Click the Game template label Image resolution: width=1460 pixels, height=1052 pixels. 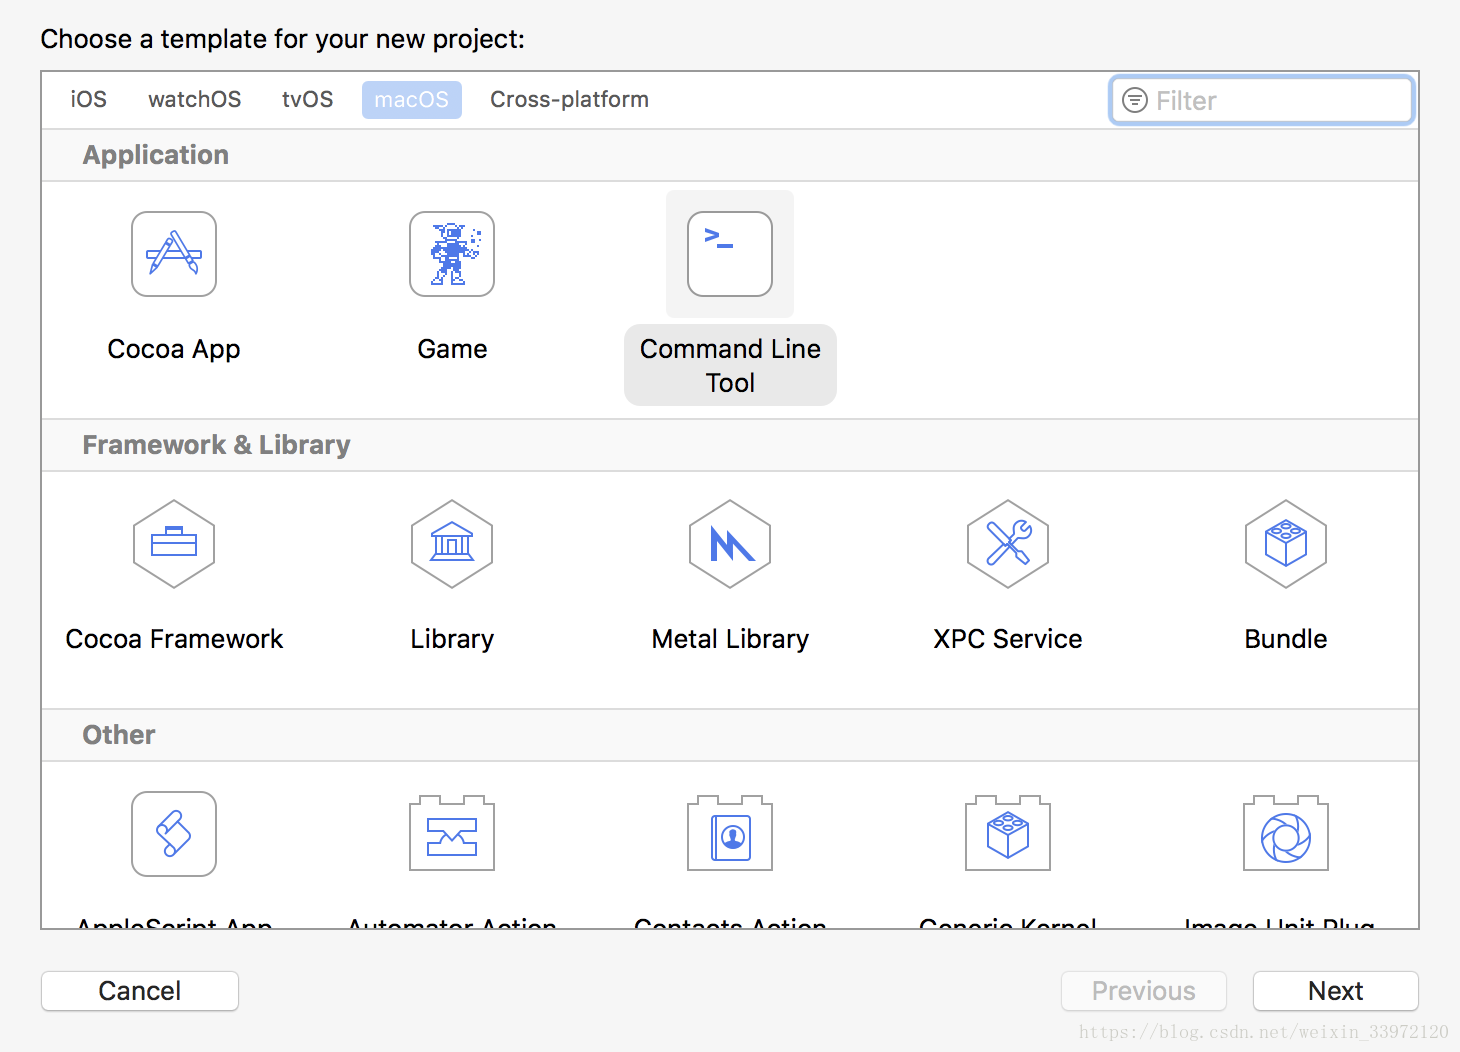tap(452, 349)
